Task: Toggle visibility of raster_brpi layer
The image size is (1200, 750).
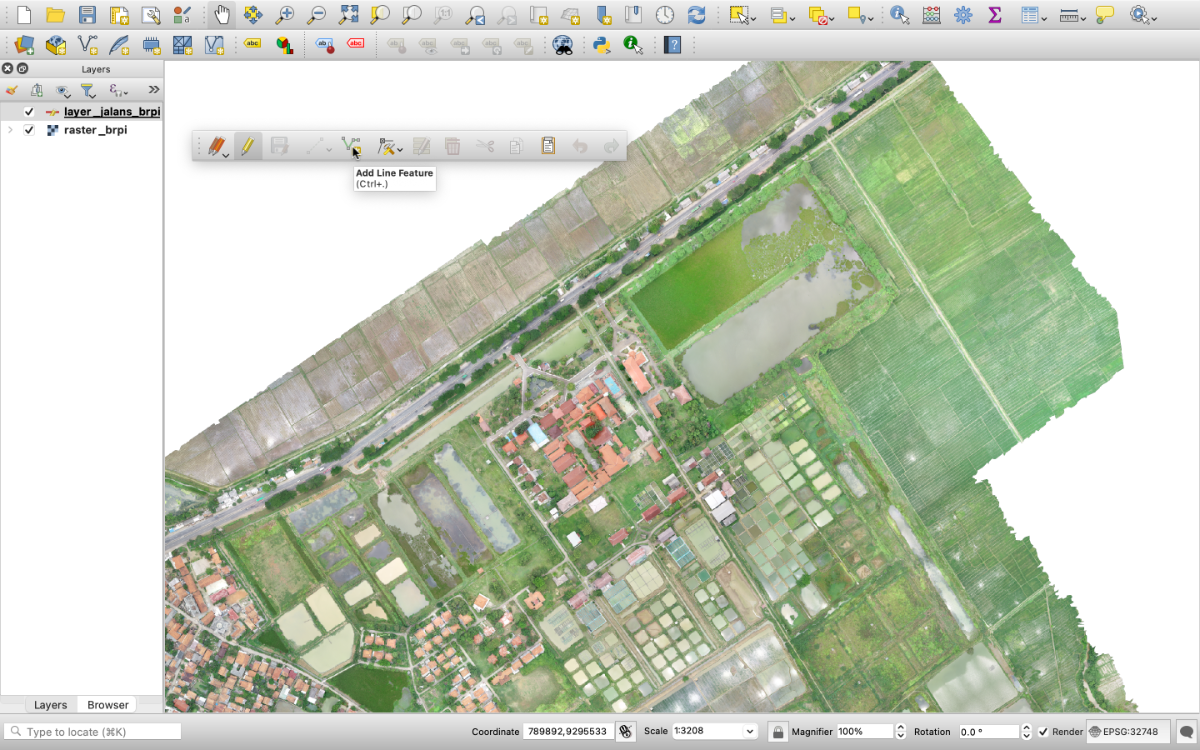Action: (29, 130)
